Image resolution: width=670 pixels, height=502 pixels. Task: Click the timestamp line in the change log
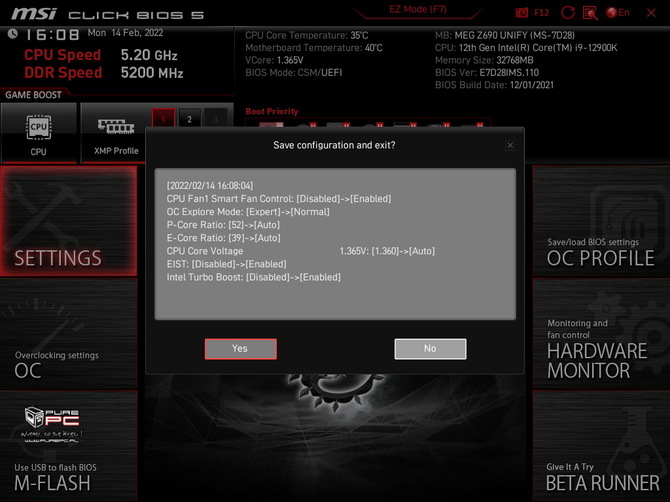coord(210,186)
